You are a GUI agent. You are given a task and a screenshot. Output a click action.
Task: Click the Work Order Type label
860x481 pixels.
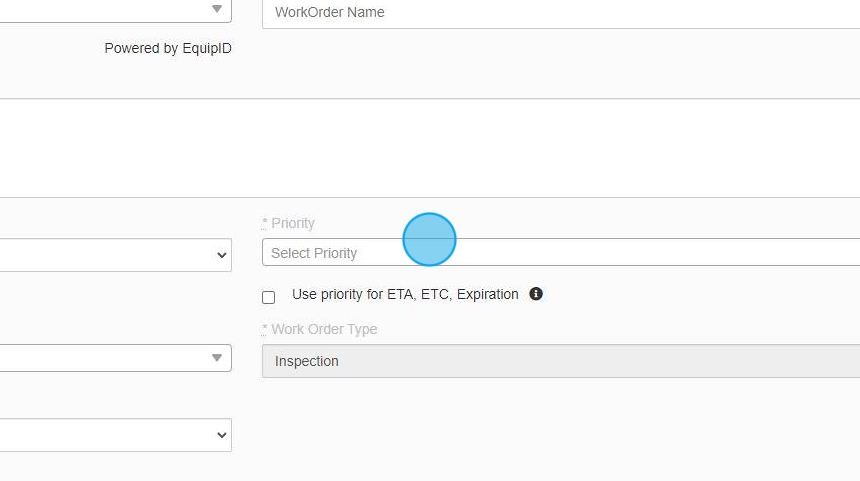(324, 329)
